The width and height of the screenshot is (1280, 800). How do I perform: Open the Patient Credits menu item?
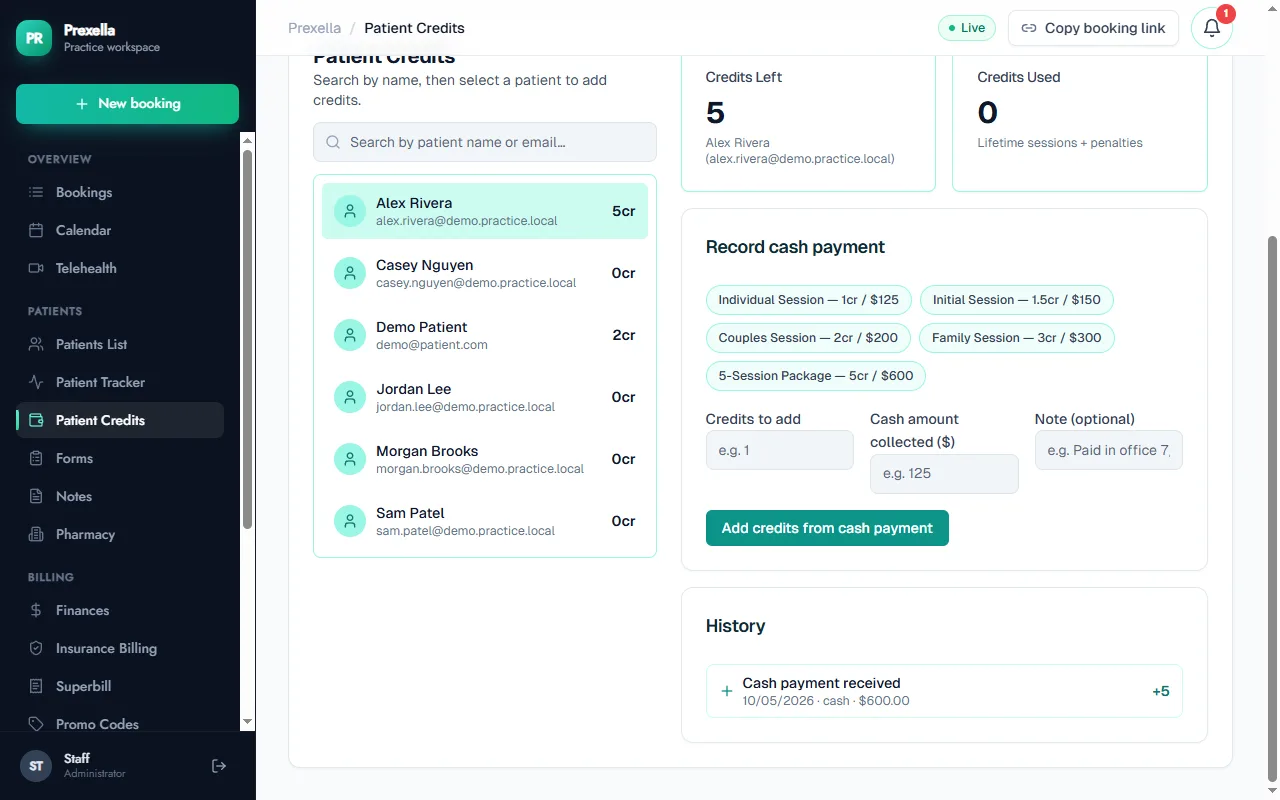click(120, 420)
